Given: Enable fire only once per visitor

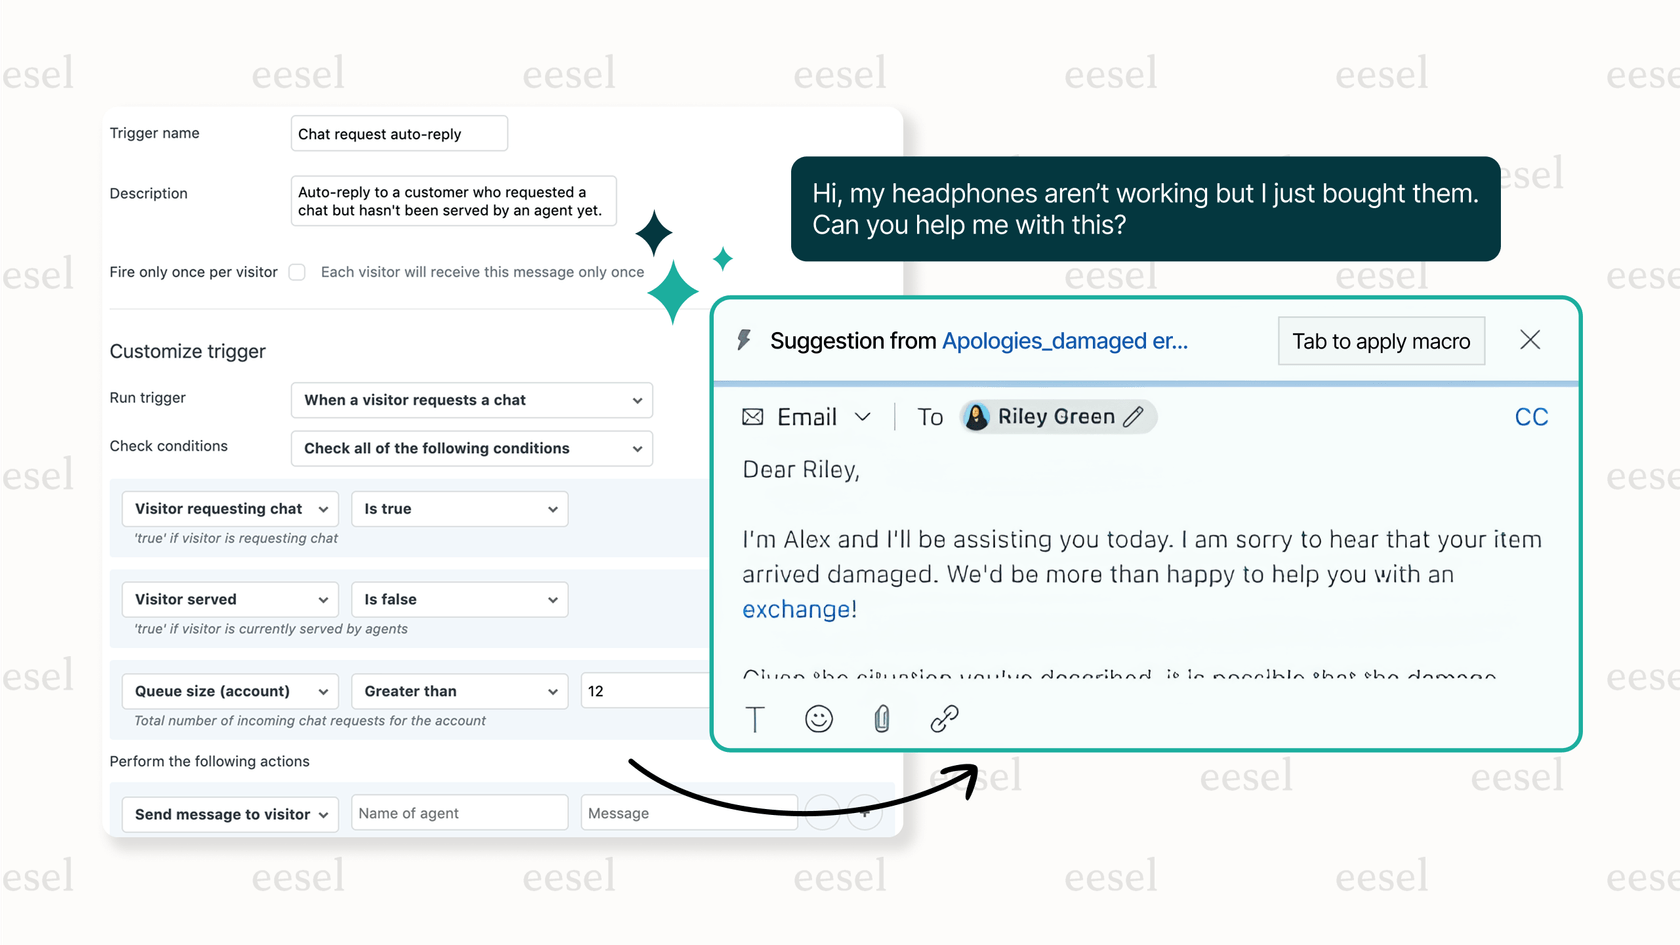Looking at the screenshot, I should coord(297,272).
